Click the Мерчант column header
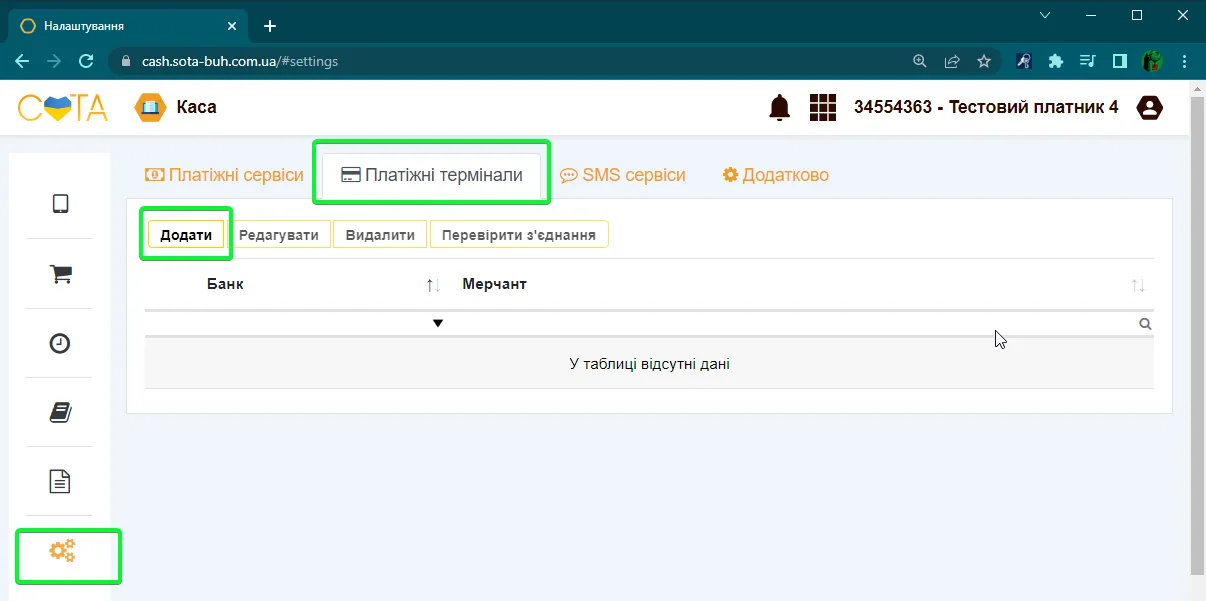The height and width of the screenshot is (601, 1206). click(x=494, y=284)
